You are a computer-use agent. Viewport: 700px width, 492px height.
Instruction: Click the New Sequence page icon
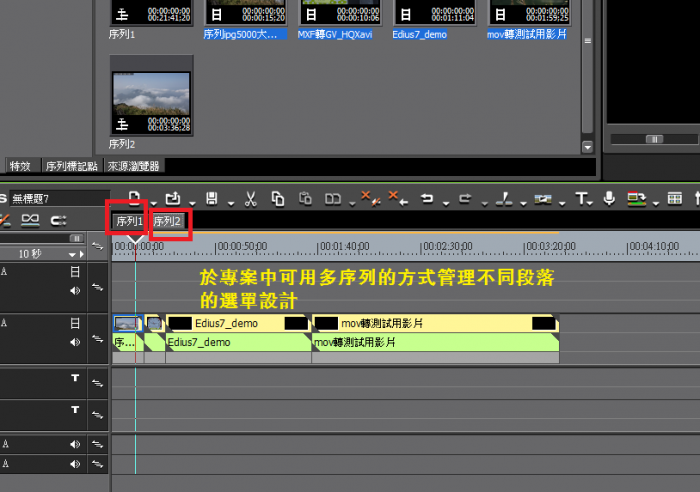(x=135, y=199)
